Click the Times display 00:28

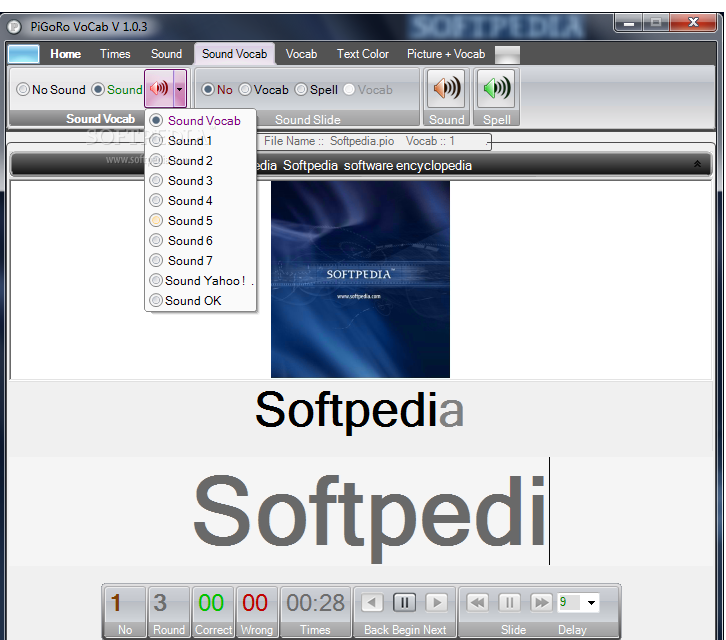[x=315, y=611]
